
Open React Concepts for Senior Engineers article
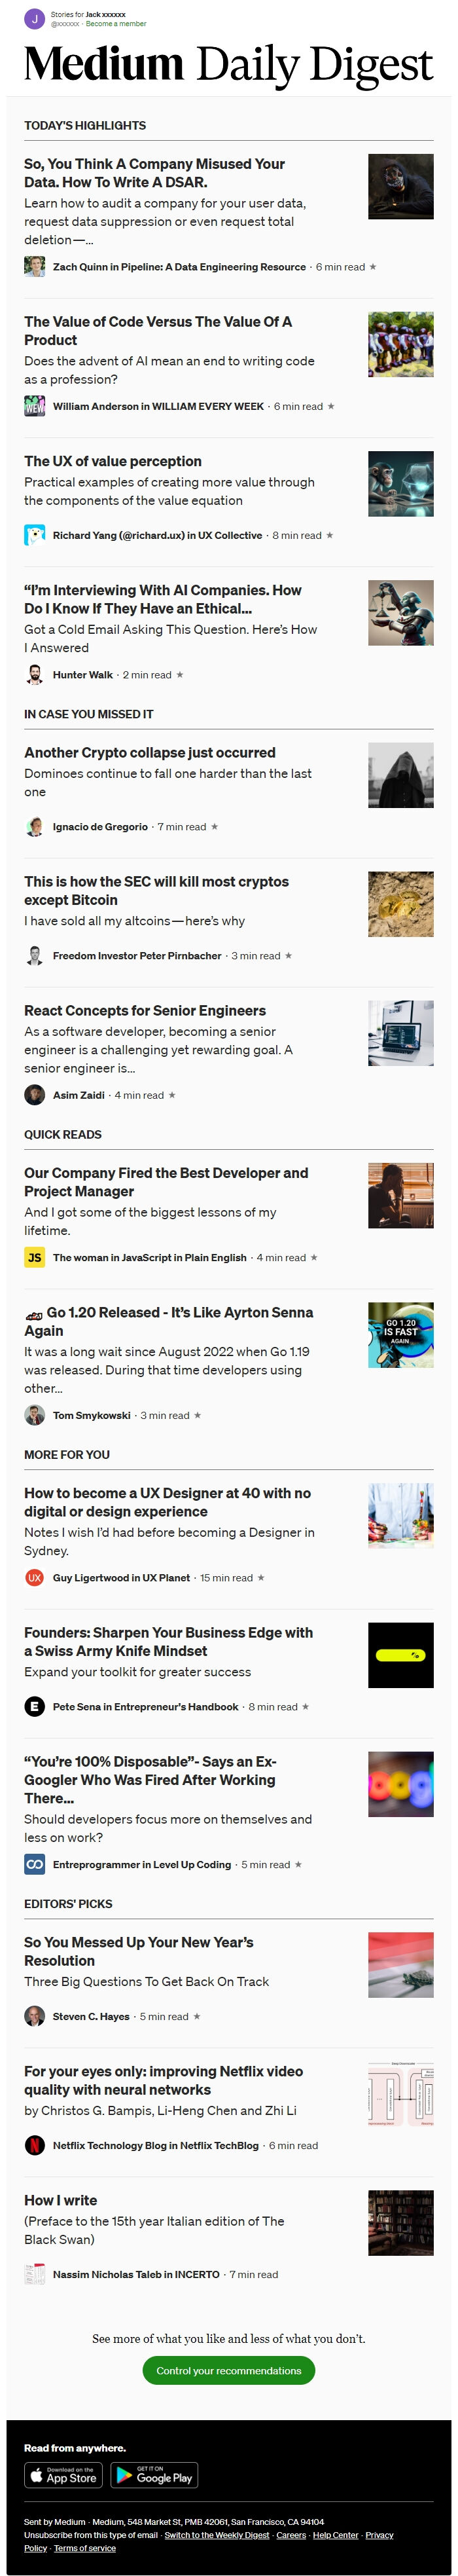[145, 1010]
